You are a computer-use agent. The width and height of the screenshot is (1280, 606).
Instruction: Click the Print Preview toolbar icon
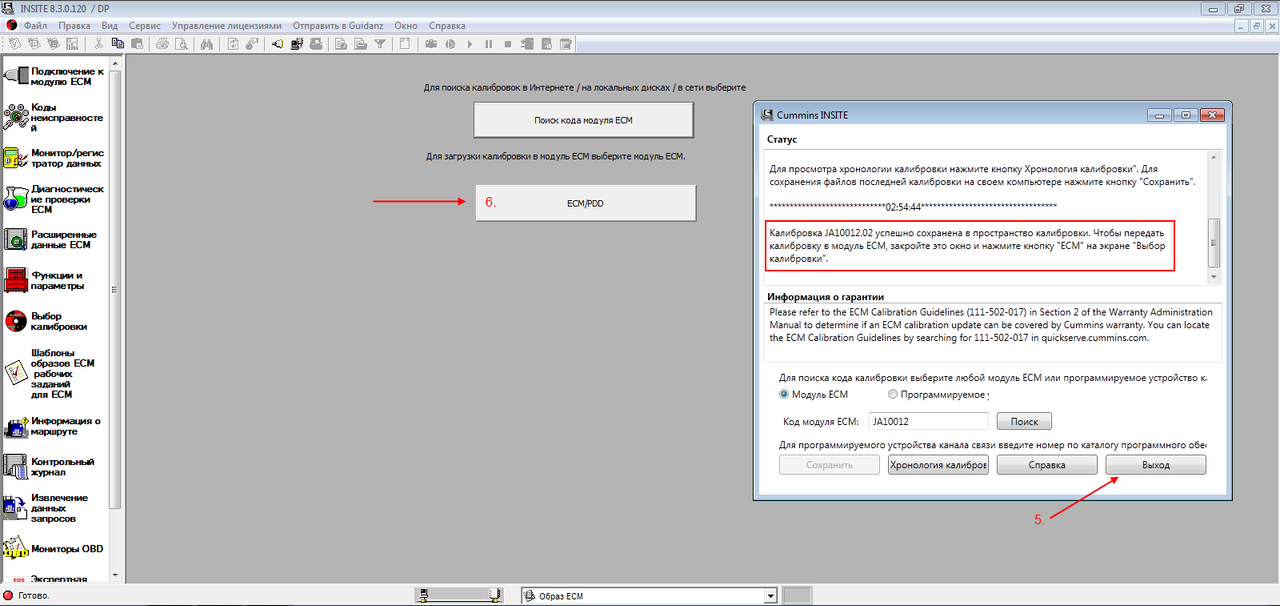coord(181,44)
